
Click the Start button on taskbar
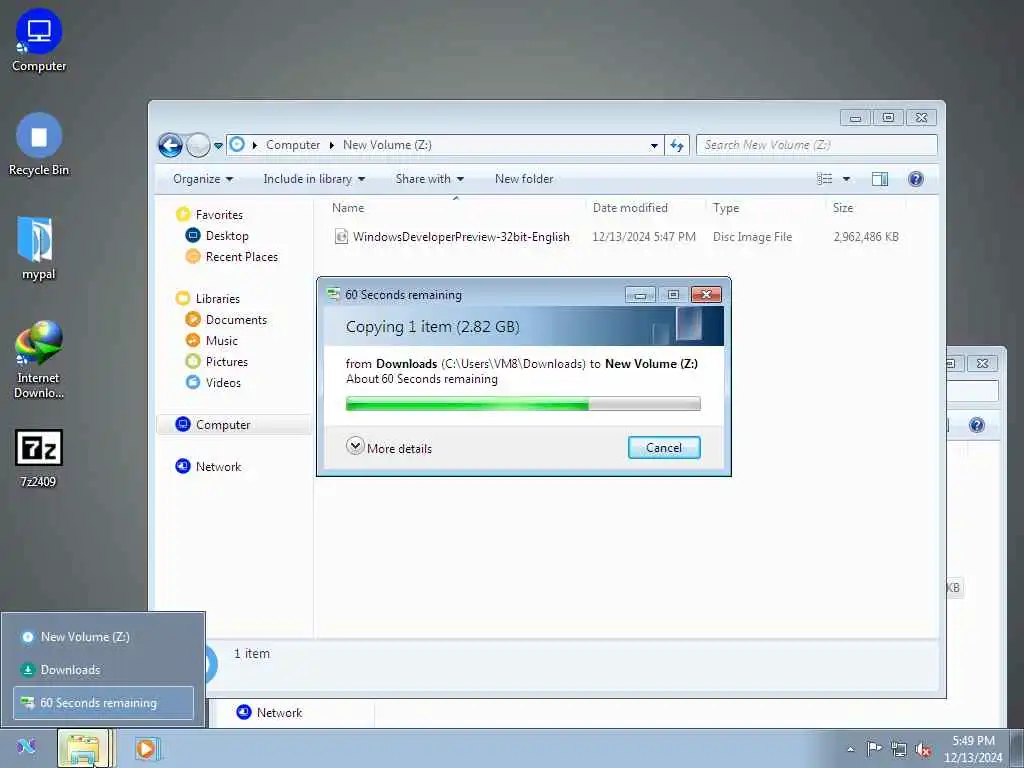27,746
